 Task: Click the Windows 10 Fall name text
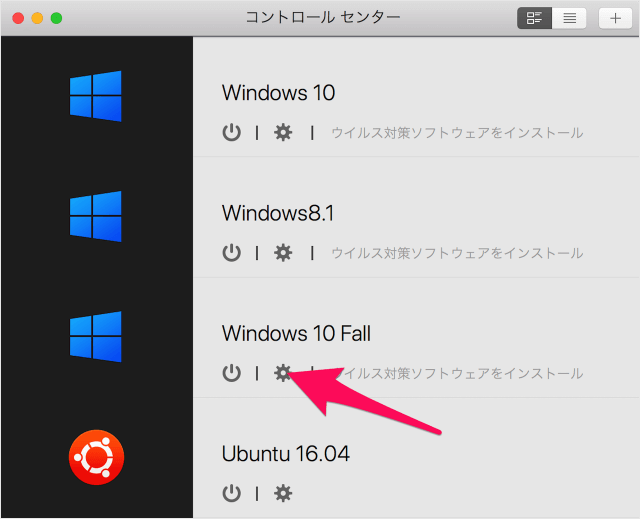pos(296,333)
